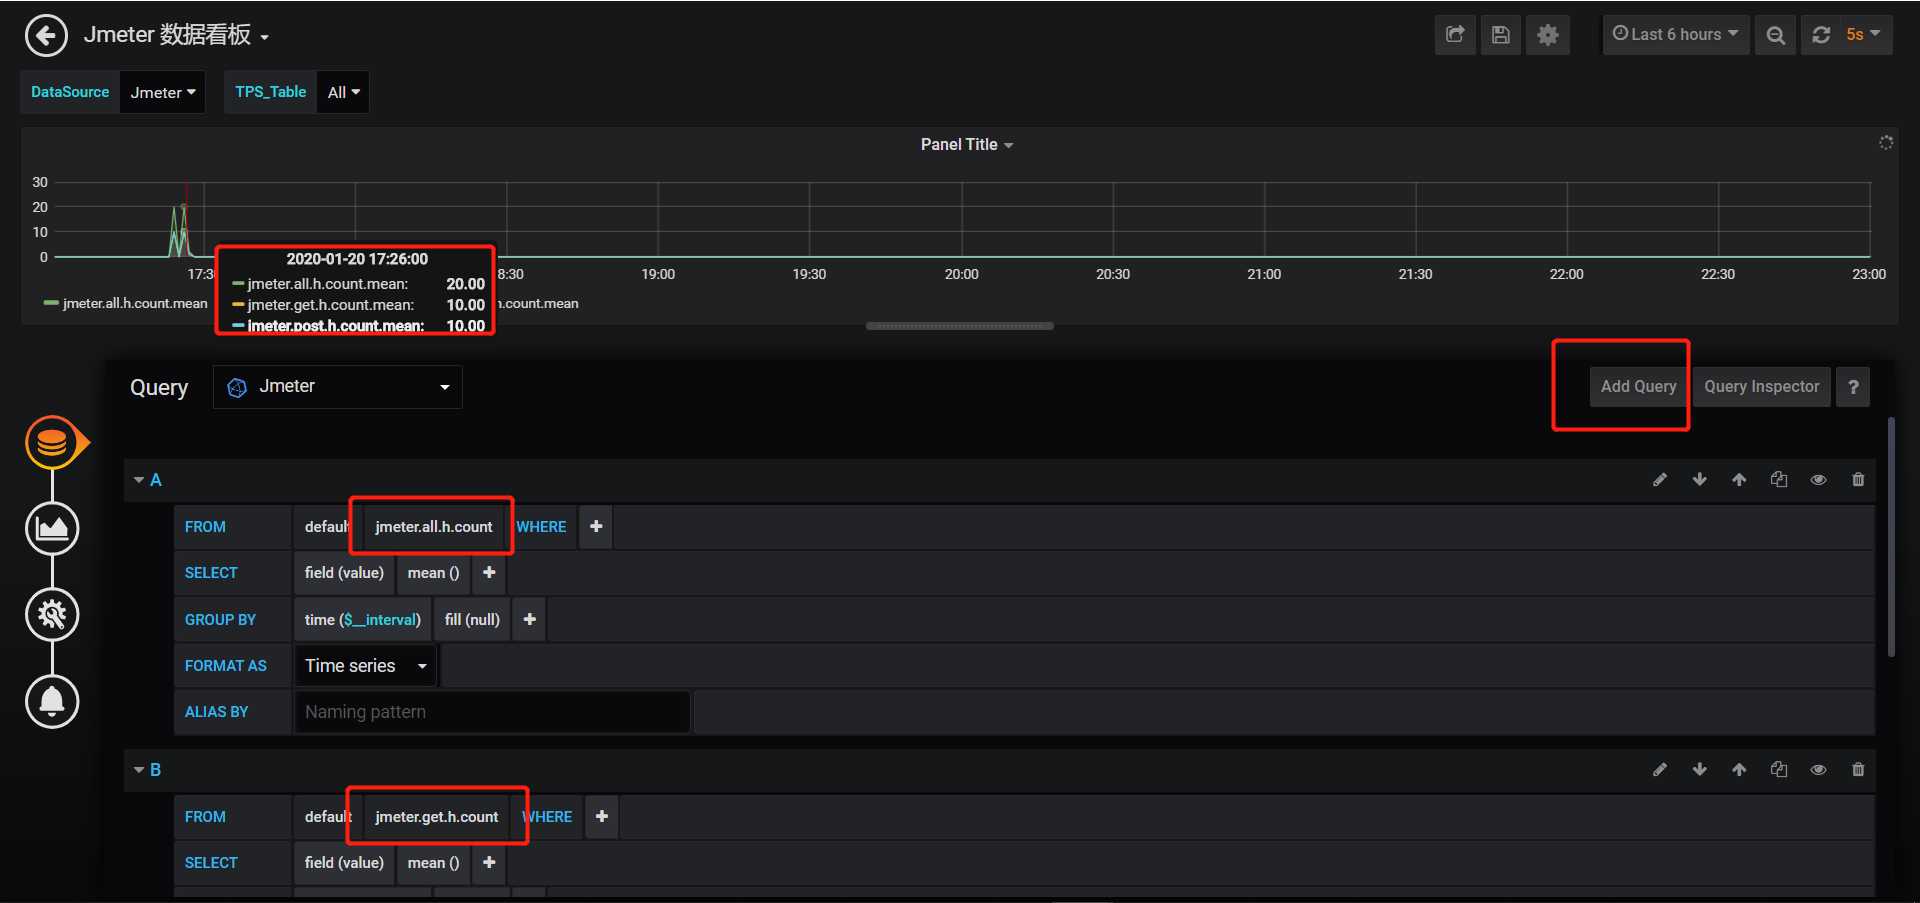Add WHERE condition in query A
Viewport: 1920px width, 903px height.
click(596, 527)
